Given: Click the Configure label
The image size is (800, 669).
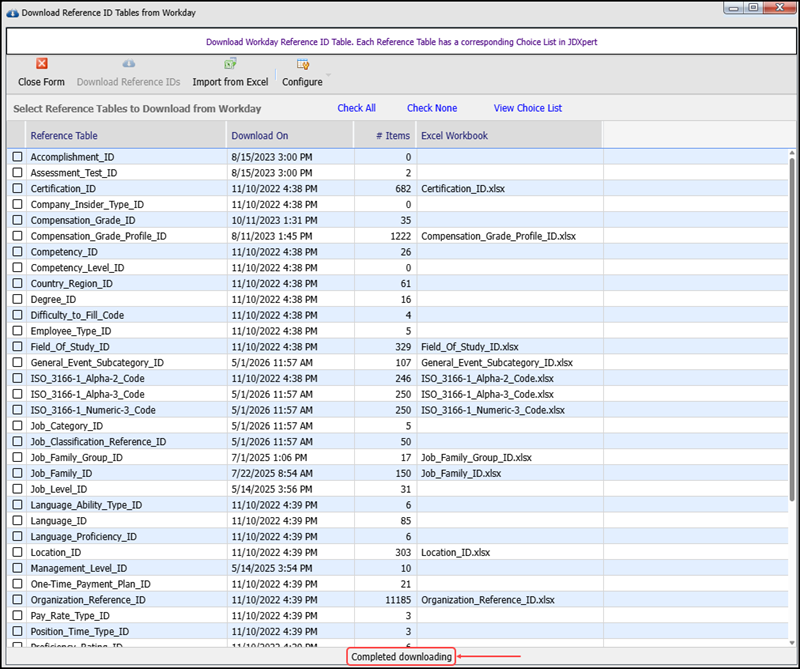Looking at the screenshot, I should 303,82.
